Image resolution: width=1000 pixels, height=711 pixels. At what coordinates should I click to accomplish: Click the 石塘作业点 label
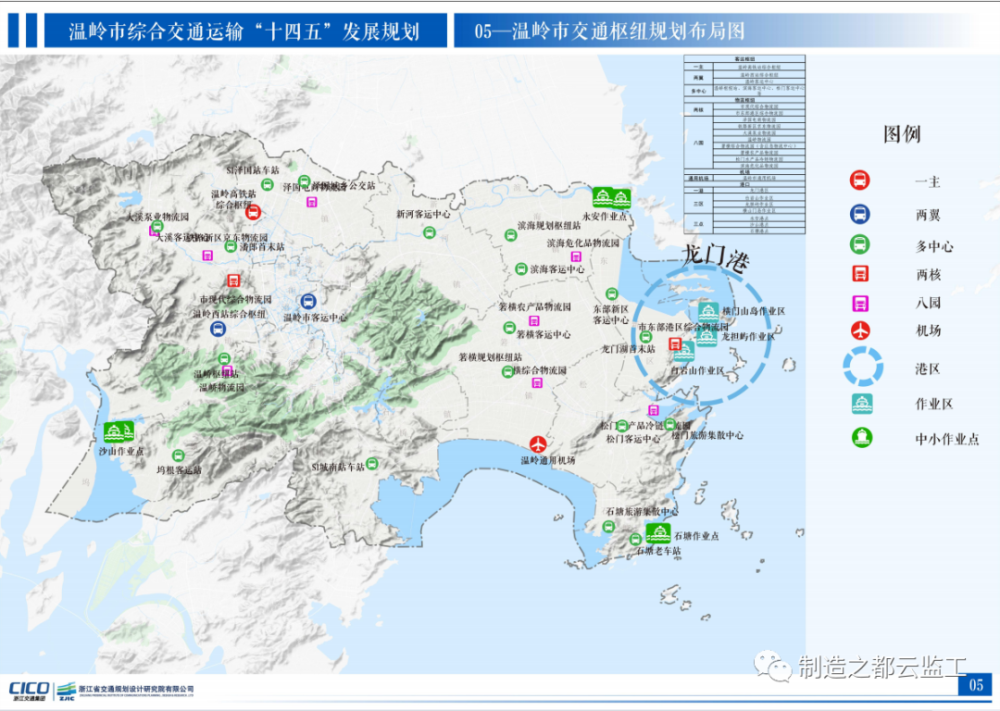[x=696, y=536]
